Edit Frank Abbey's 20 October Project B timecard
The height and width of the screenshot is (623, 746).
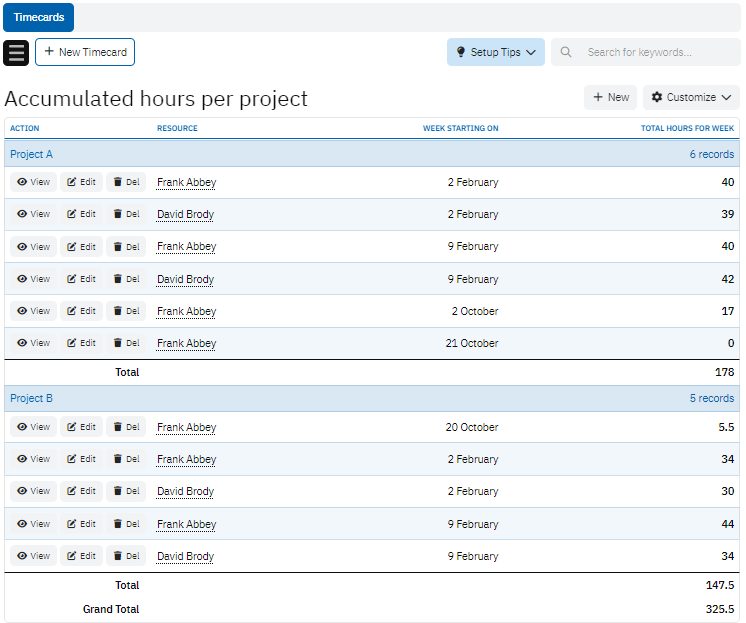(81, 427)
